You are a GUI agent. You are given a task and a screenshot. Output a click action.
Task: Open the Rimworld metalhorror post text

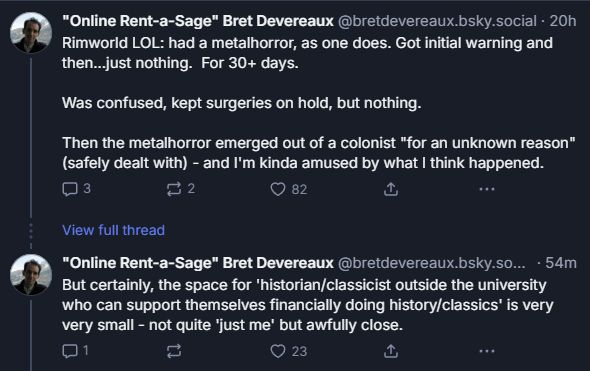pyautogui.click(x=318, y=103)
